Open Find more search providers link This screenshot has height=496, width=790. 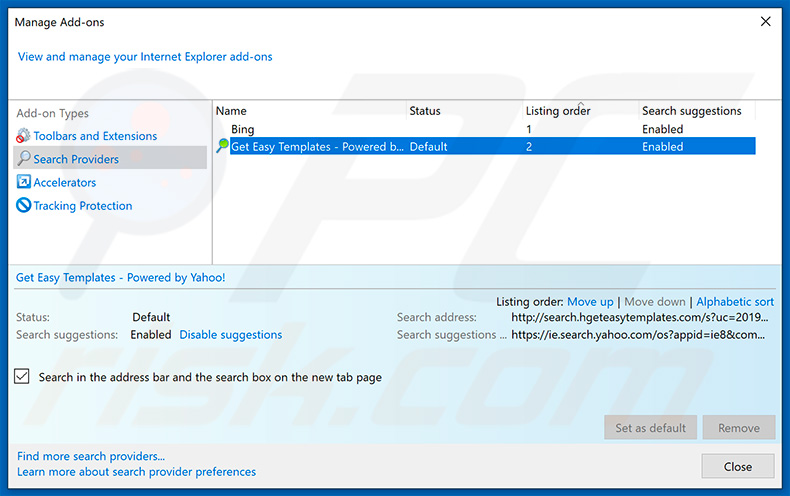point(91,456)
